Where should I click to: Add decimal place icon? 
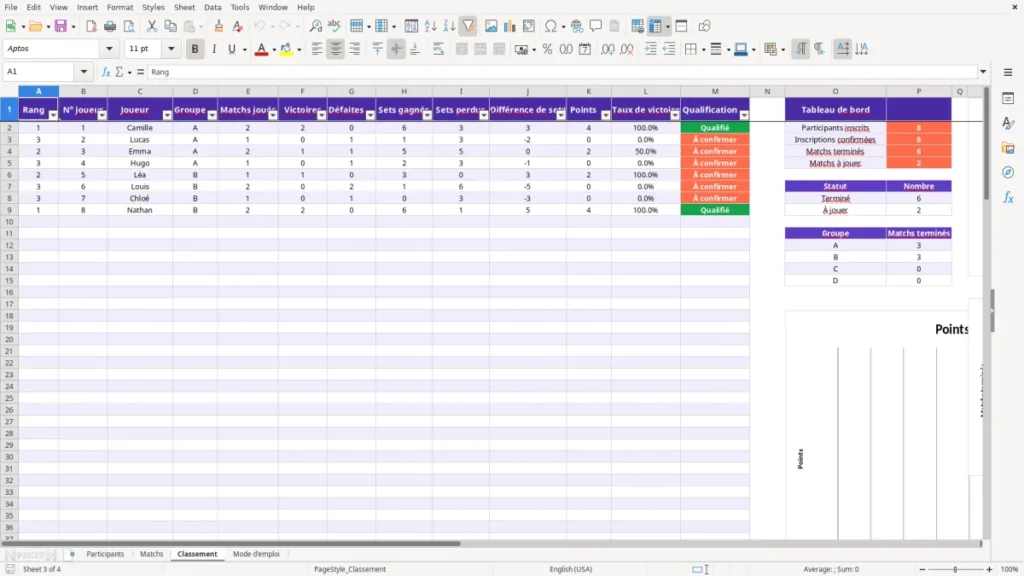coord(607,49)
